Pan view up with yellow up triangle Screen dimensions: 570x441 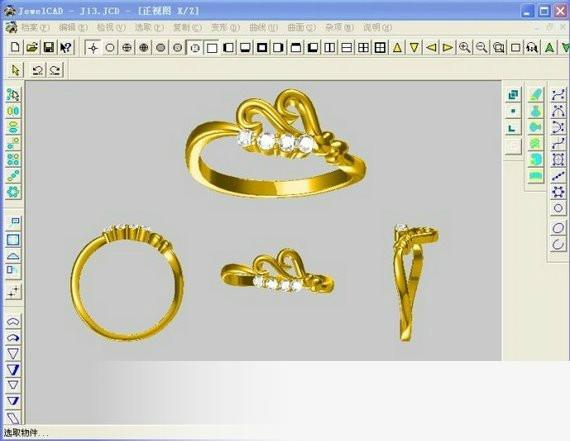click(x=397, y=48)
